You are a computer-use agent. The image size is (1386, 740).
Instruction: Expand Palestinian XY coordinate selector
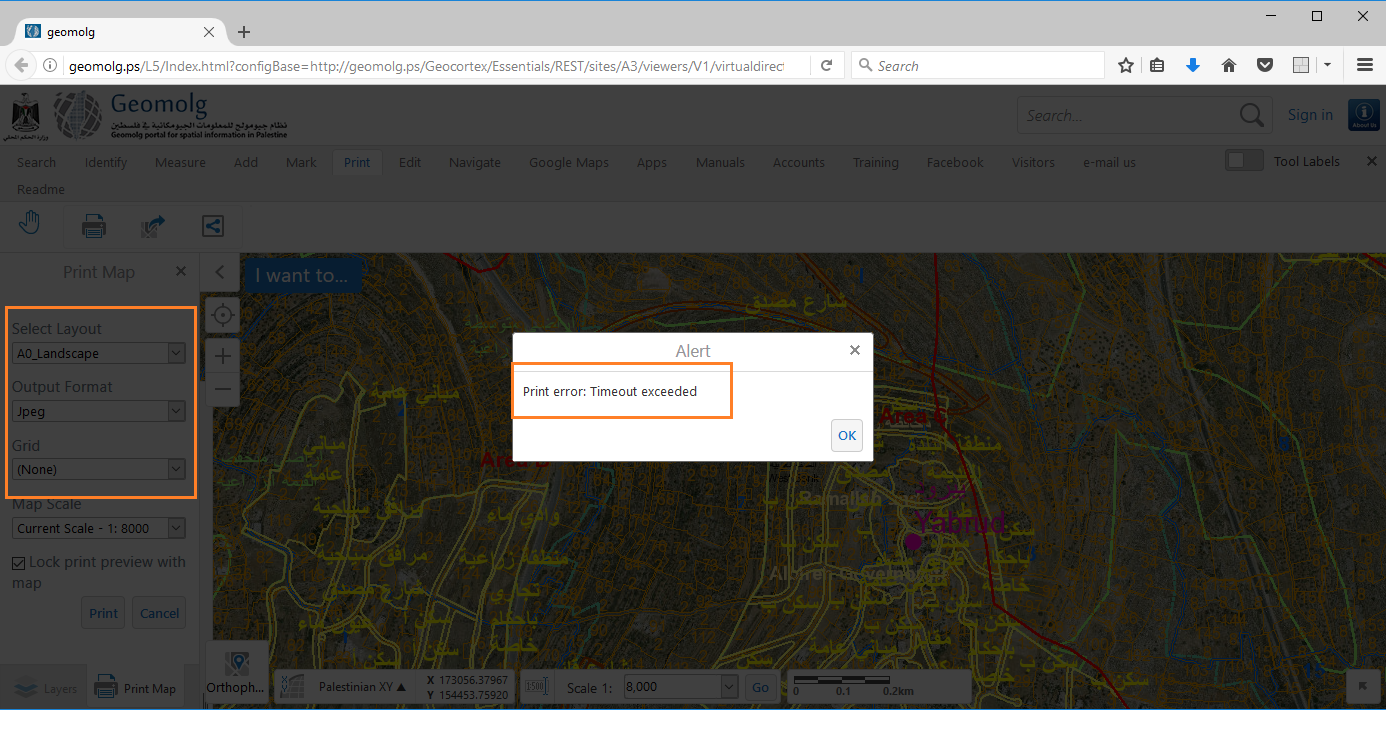[x=362, y=687]
